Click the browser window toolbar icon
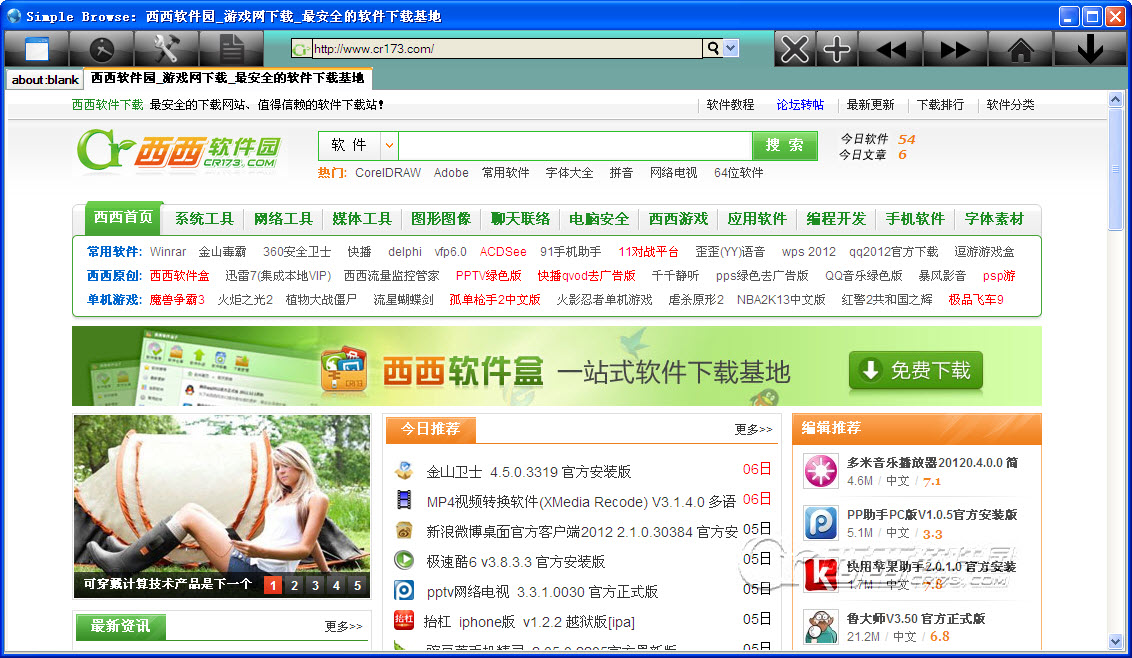The width and height of the screenshot is (1132, 658). pos(37,49)
